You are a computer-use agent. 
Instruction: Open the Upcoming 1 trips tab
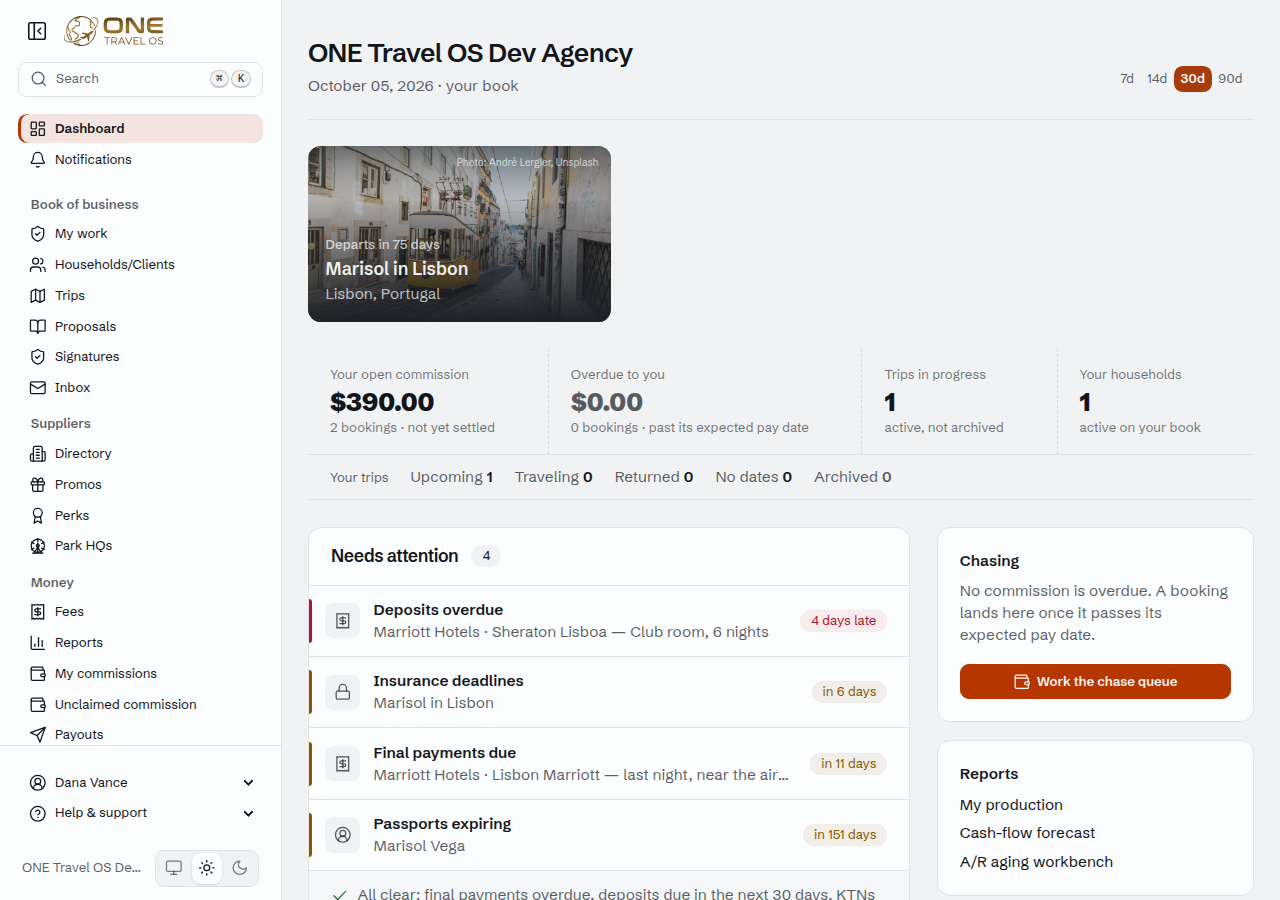451,477
